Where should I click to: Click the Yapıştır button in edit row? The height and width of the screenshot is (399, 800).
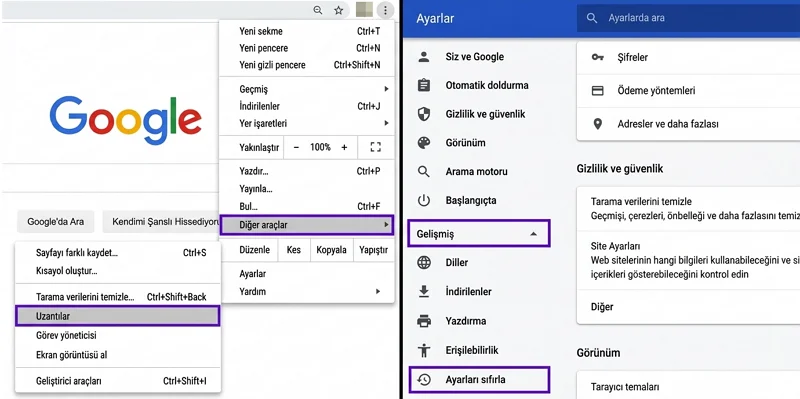pos(373,250)
